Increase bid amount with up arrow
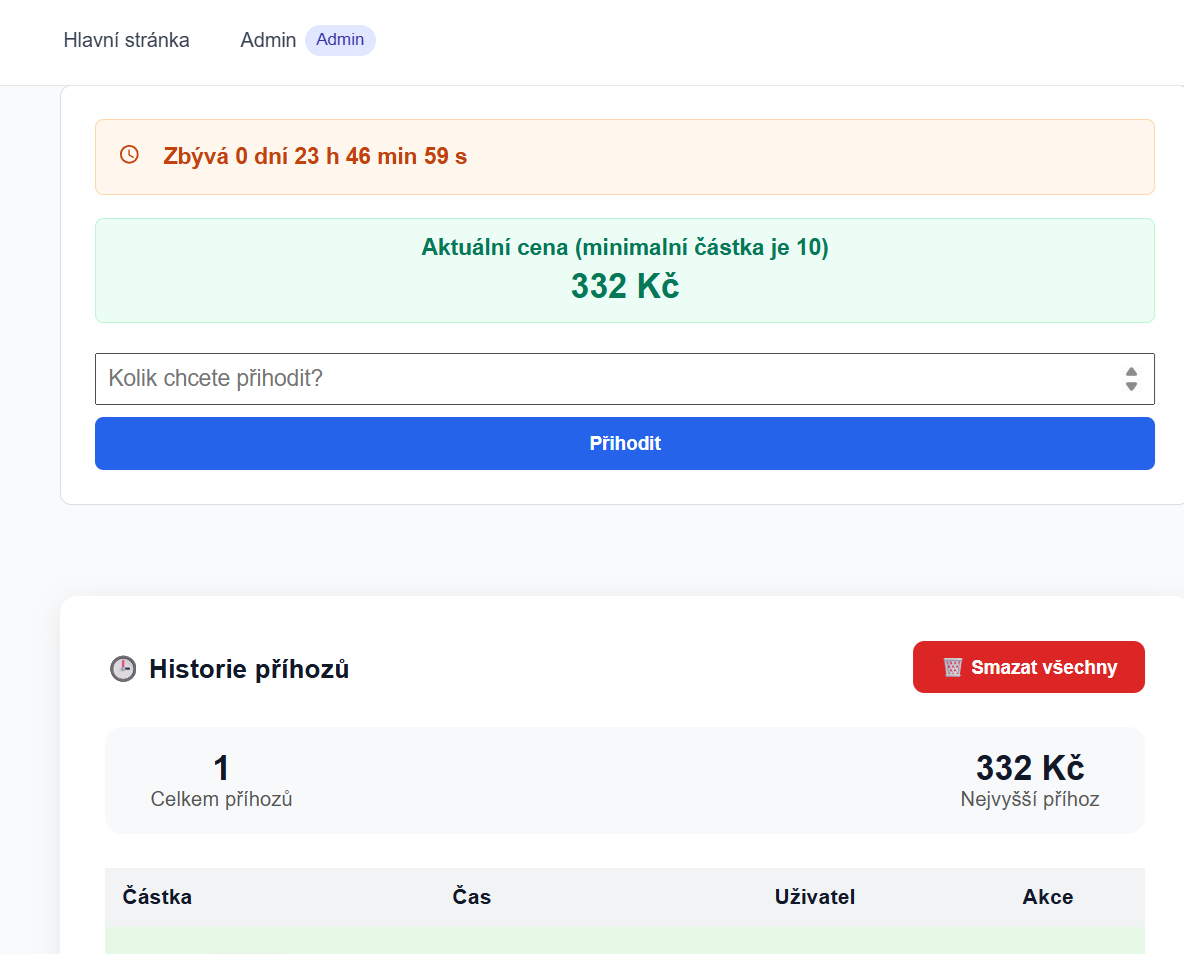 coord(1131,372)
